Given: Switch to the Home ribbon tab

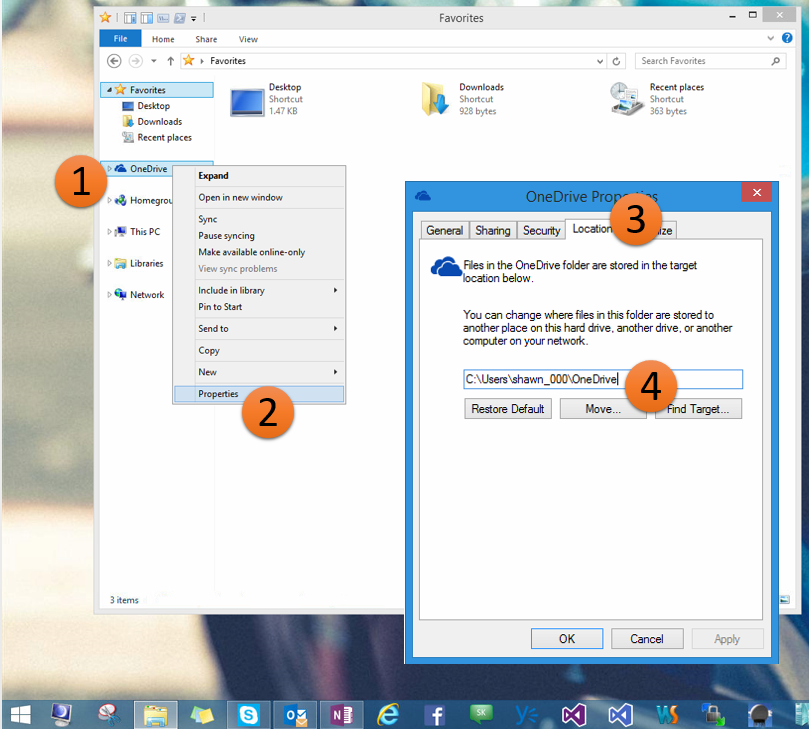Looking at the screenshot, I should click(163, 39).
